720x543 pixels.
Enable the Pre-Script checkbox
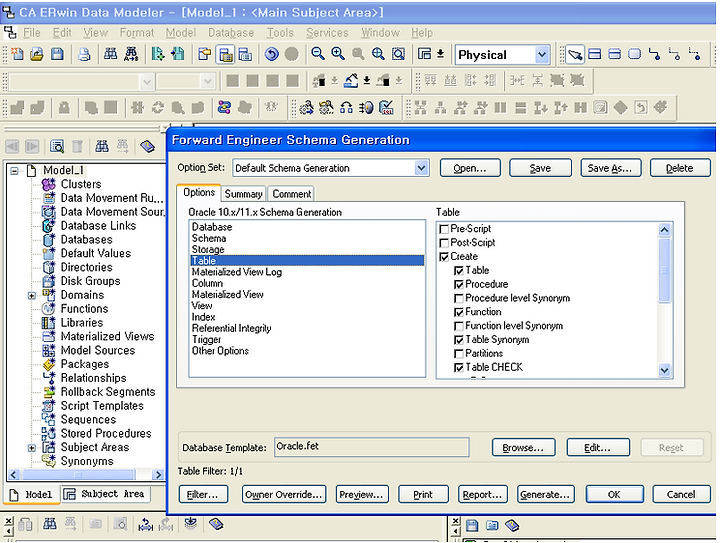click(444, 229)
